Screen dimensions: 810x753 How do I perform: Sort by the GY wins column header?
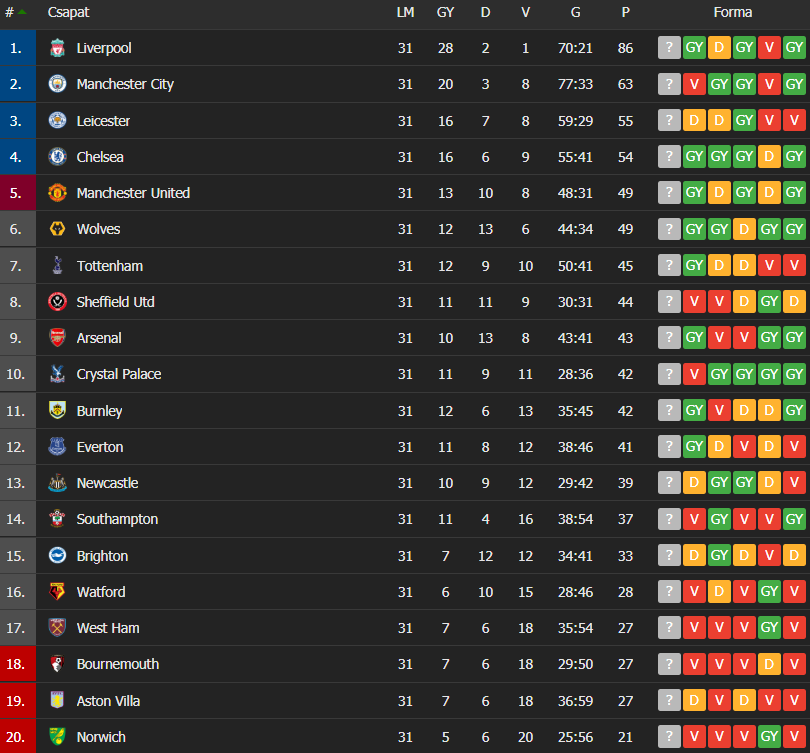(445, 12)
